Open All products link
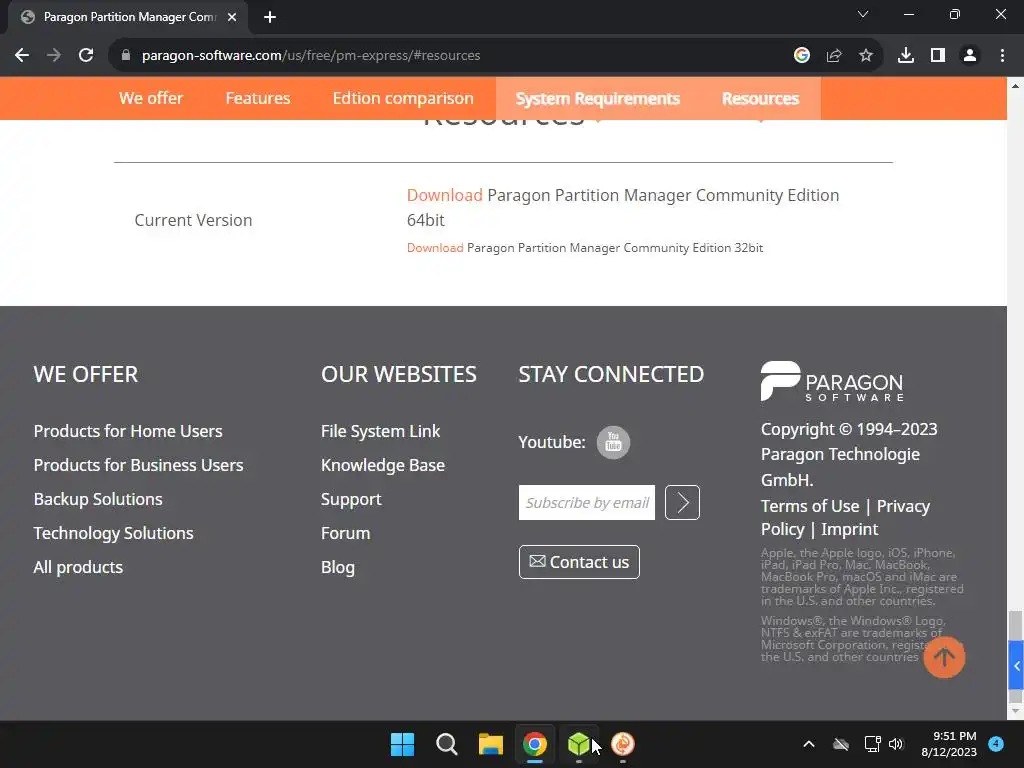Viewport: 1024px width, 768px height. point(78,567)
